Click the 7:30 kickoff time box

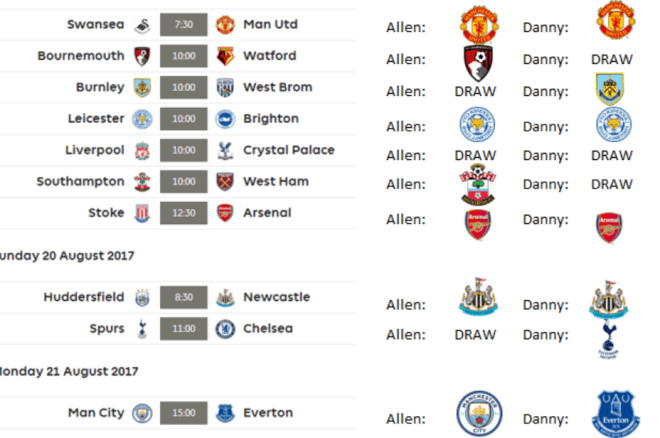coord(183,24)
